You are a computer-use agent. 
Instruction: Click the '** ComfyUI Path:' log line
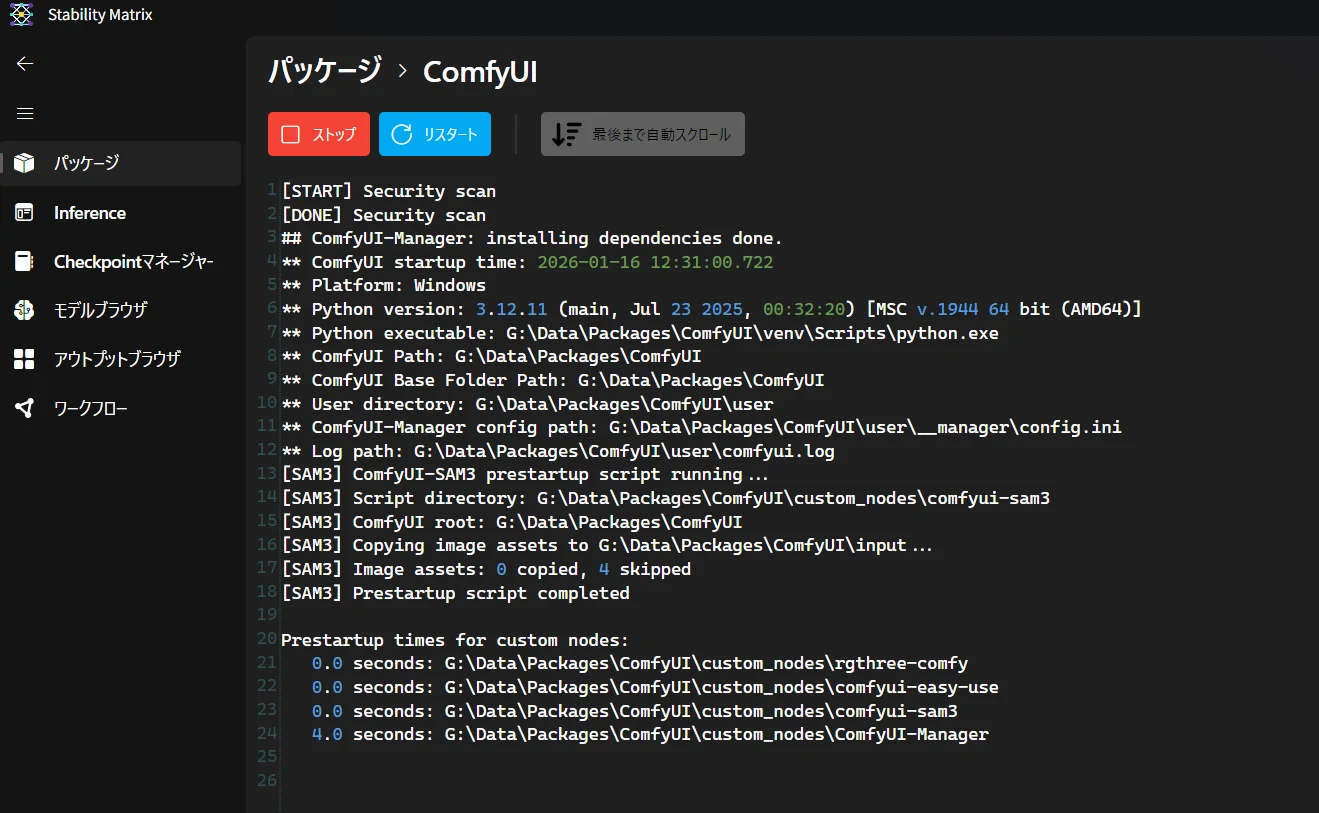click(x=491, y=357)
